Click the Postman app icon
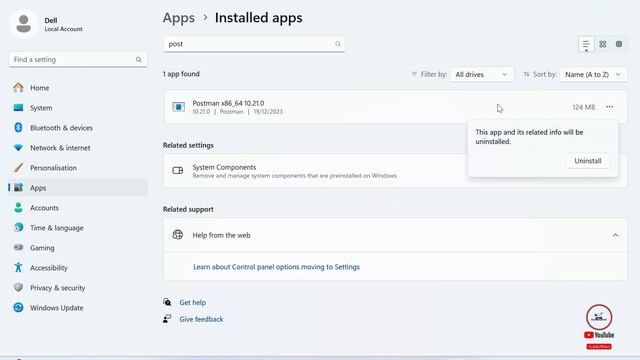The image size is (640, 360). pos(178,107)
